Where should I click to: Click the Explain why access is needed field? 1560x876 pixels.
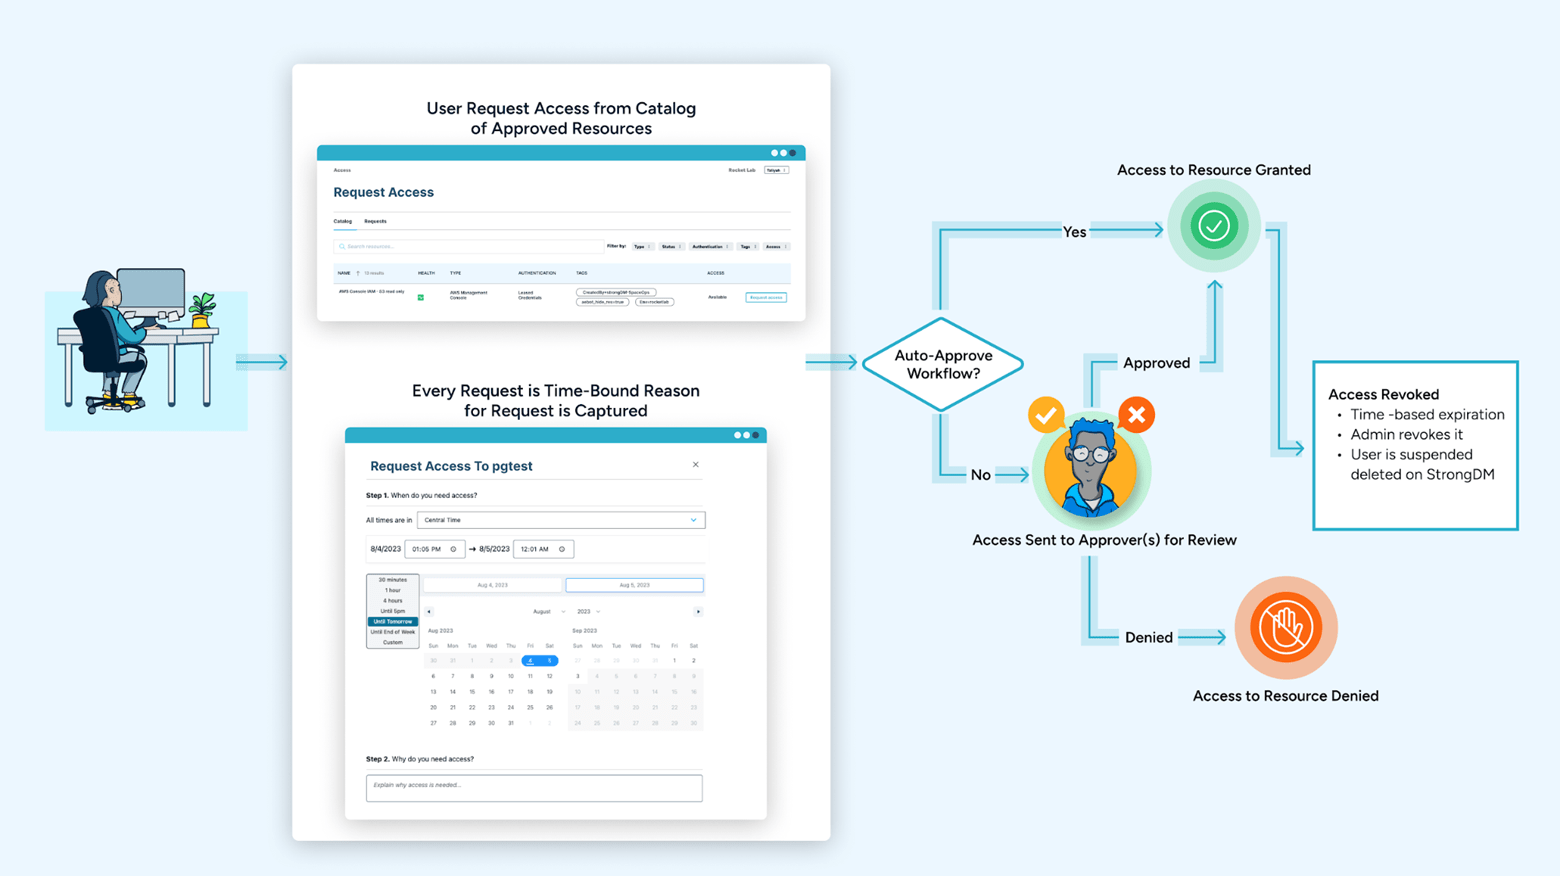pos(534,788)
